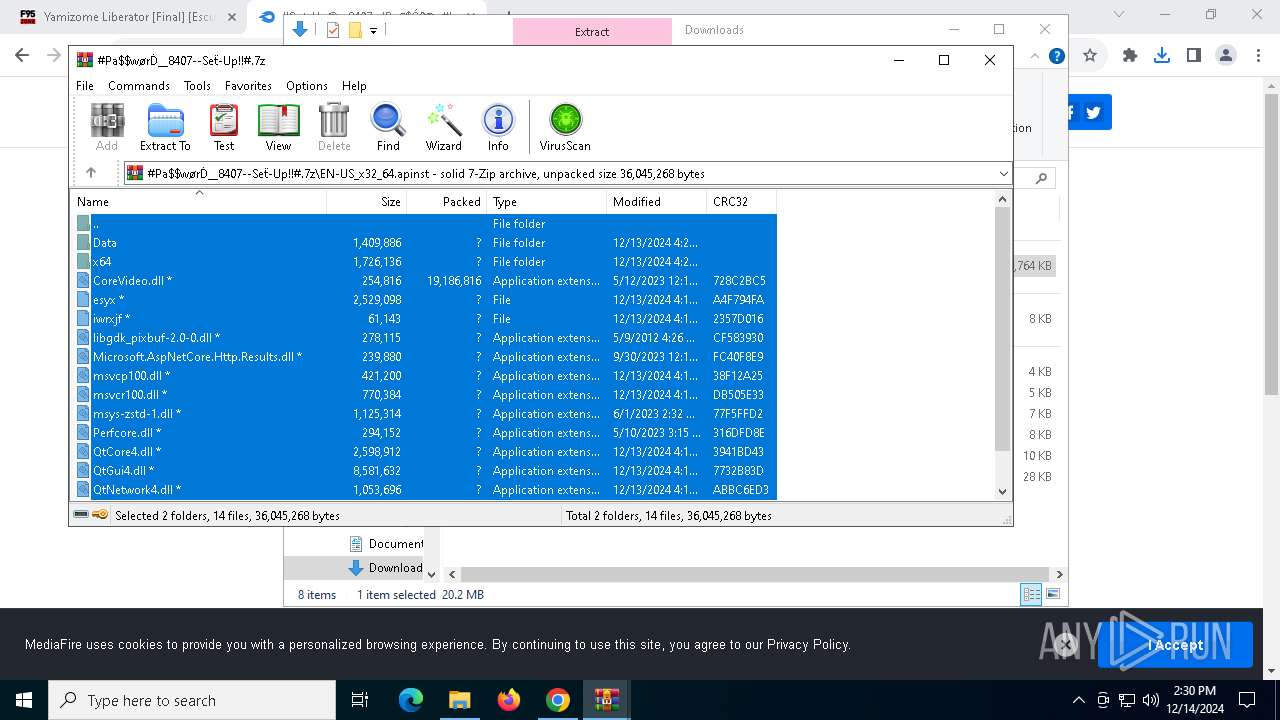This screenshot has height=720, width=1280.
Task: Open the Tools menu
Action: [197, 86]
